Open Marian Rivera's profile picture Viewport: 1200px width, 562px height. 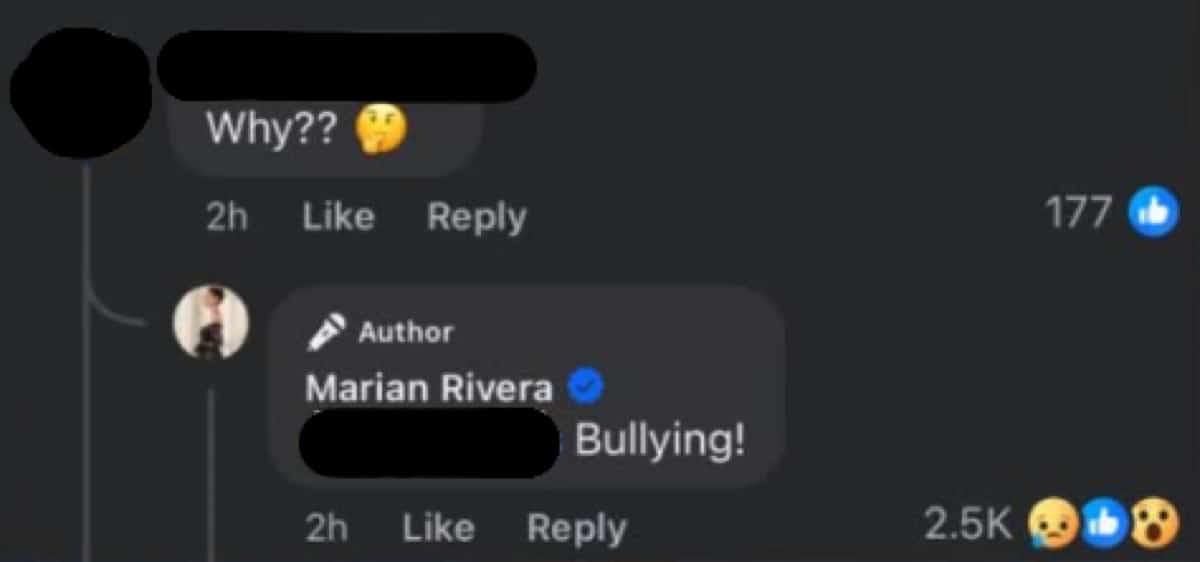pos(210,322)
